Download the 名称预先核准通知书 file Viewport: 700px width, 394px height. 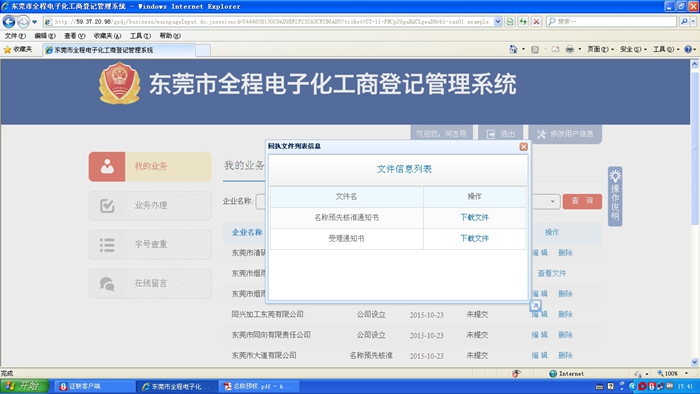point(474,217)
